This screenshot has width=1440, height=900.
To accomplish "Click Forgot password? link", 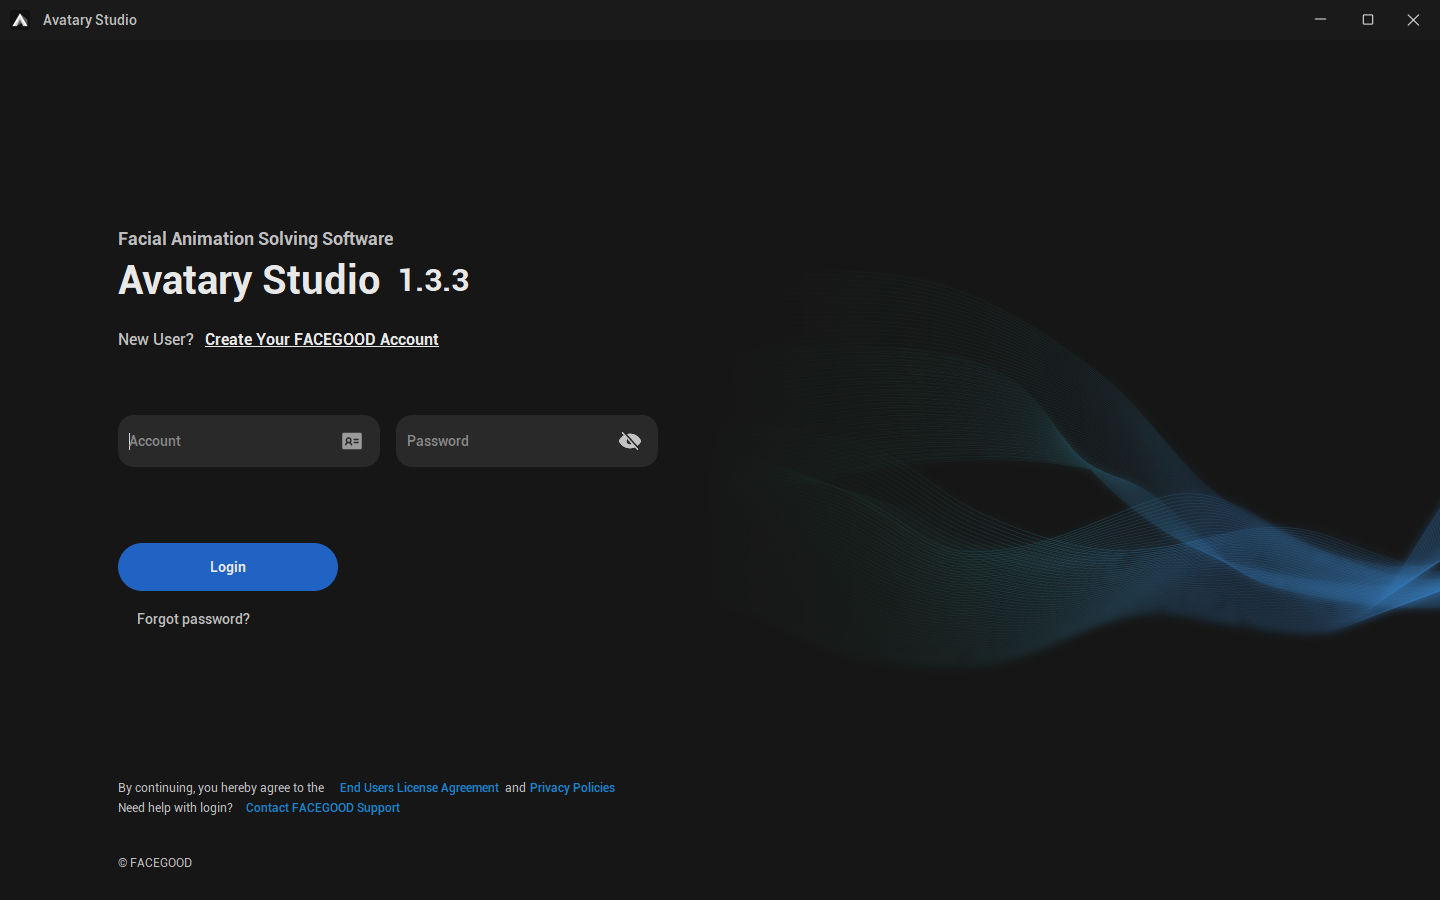I will (x=193, y=619).
